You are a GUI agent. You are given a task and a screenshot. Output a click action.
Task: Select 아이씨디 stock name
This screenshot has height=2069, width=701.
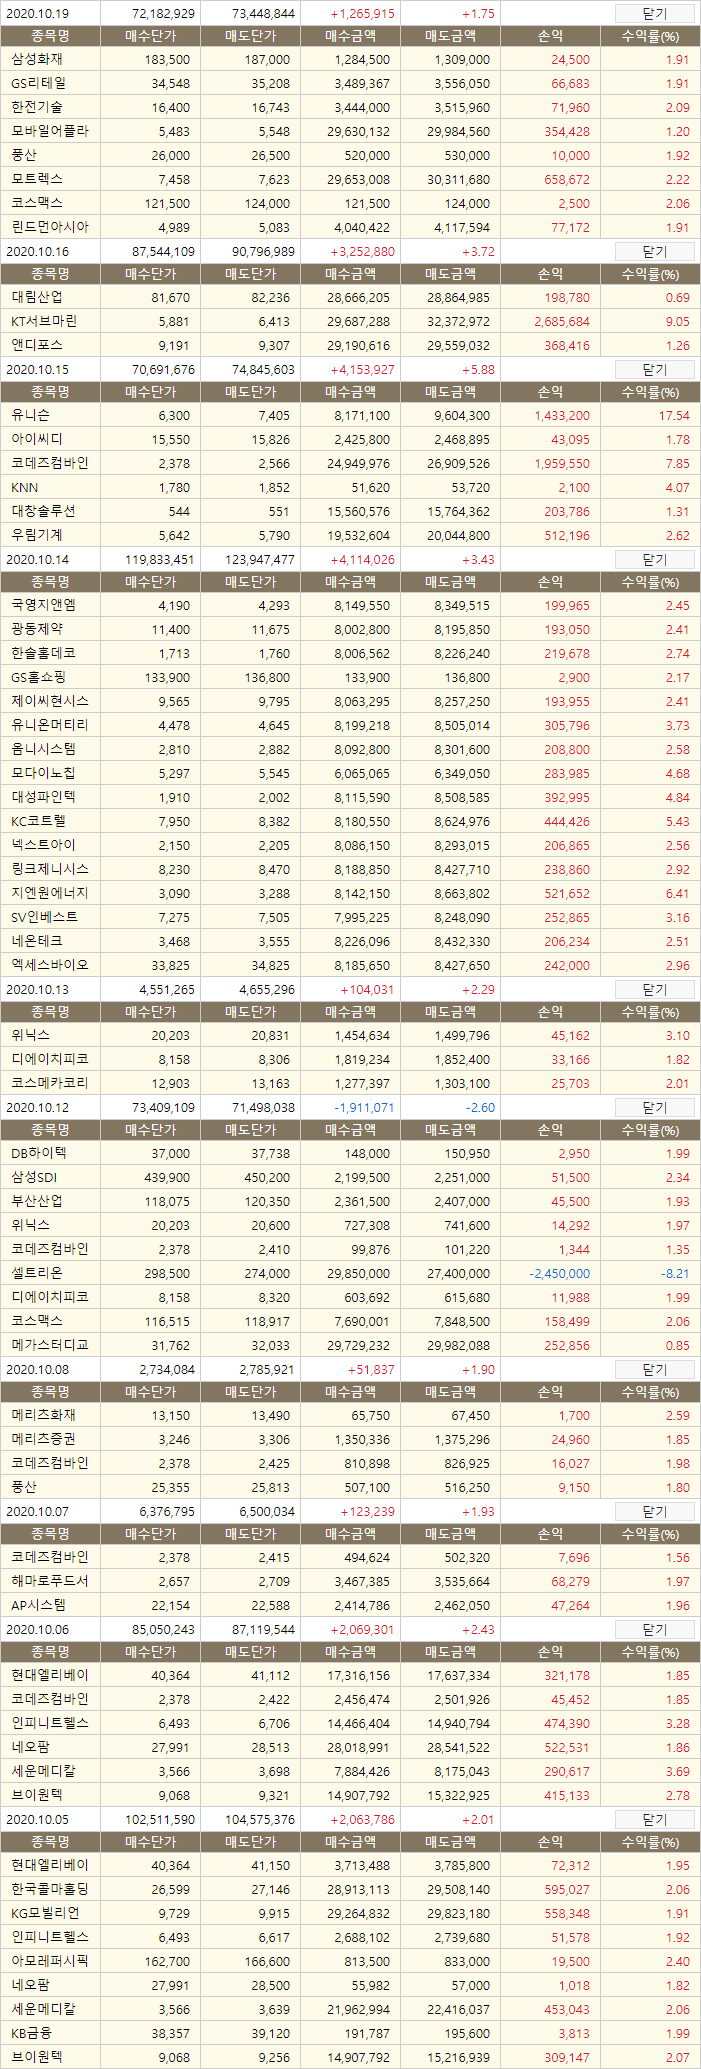(36, 440)
